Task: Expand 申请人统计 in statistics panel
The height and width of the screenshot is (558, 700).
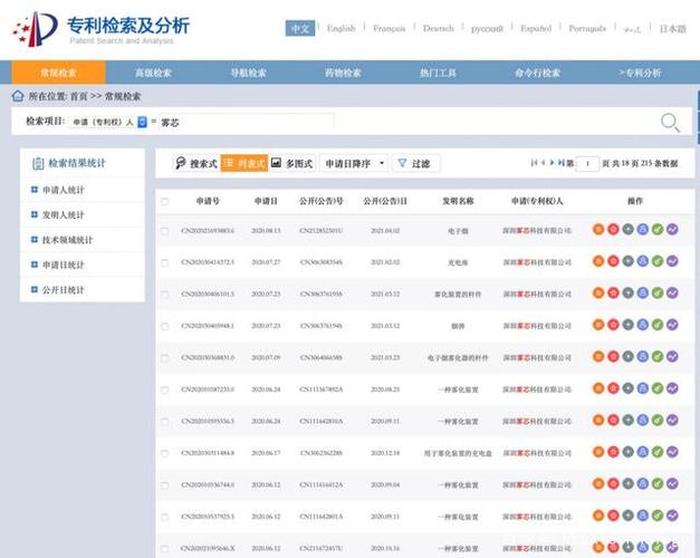Action: tap(34, 190)
